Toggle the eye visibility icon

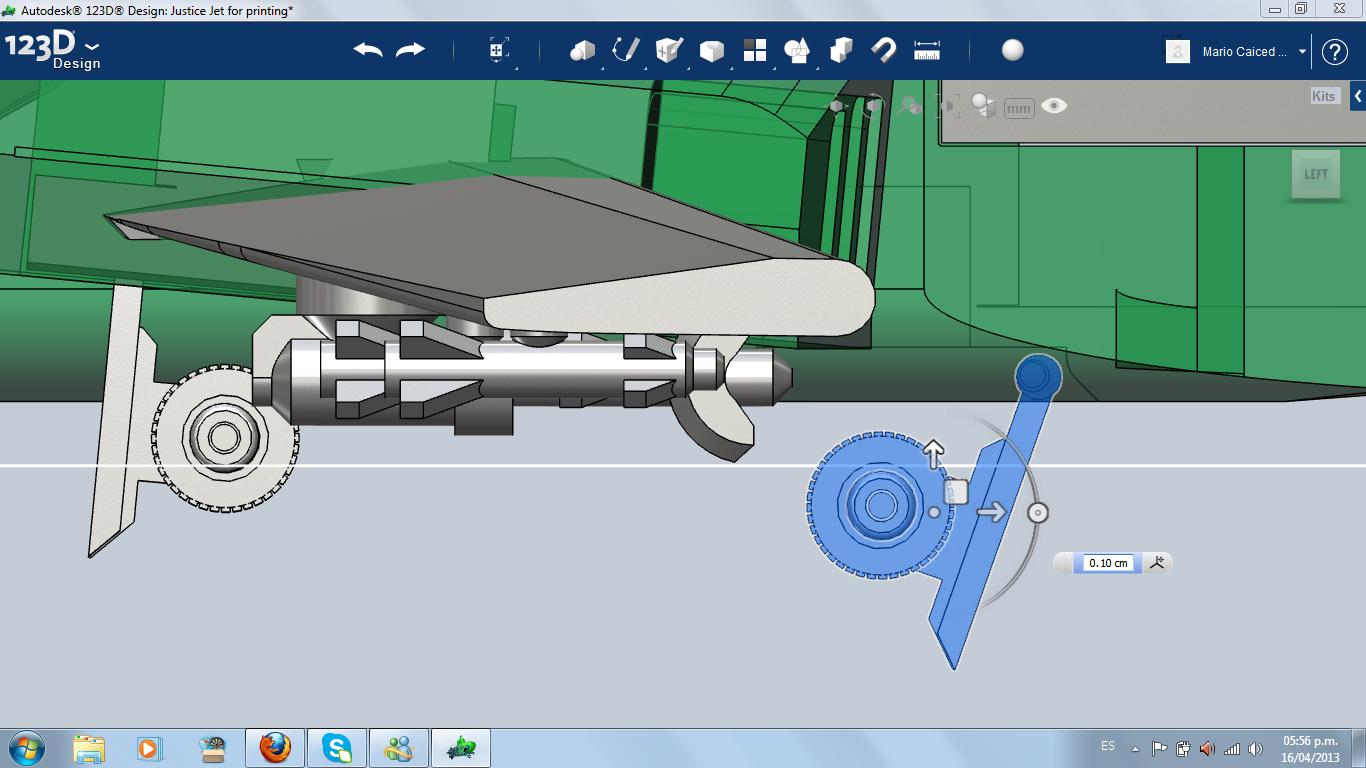tap(1054, 106)
